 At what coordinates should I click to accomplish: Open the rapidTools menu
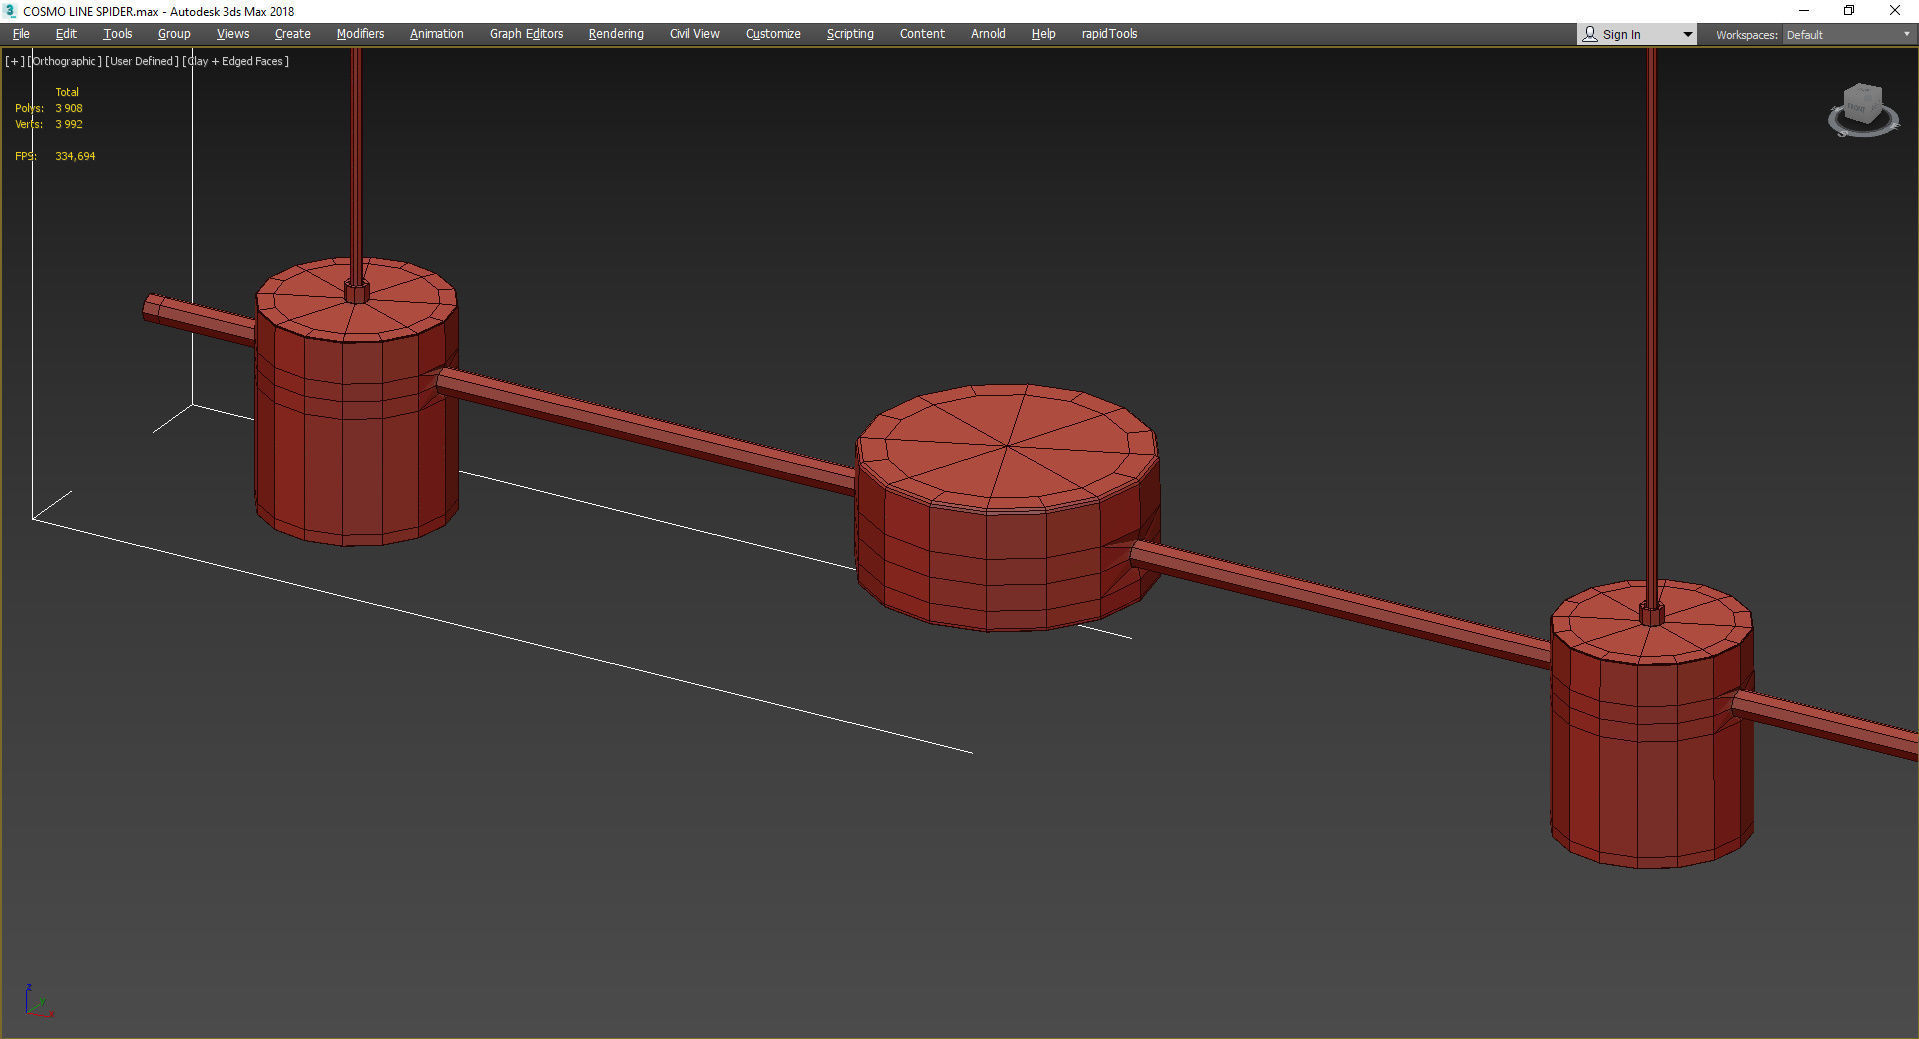1109,34
